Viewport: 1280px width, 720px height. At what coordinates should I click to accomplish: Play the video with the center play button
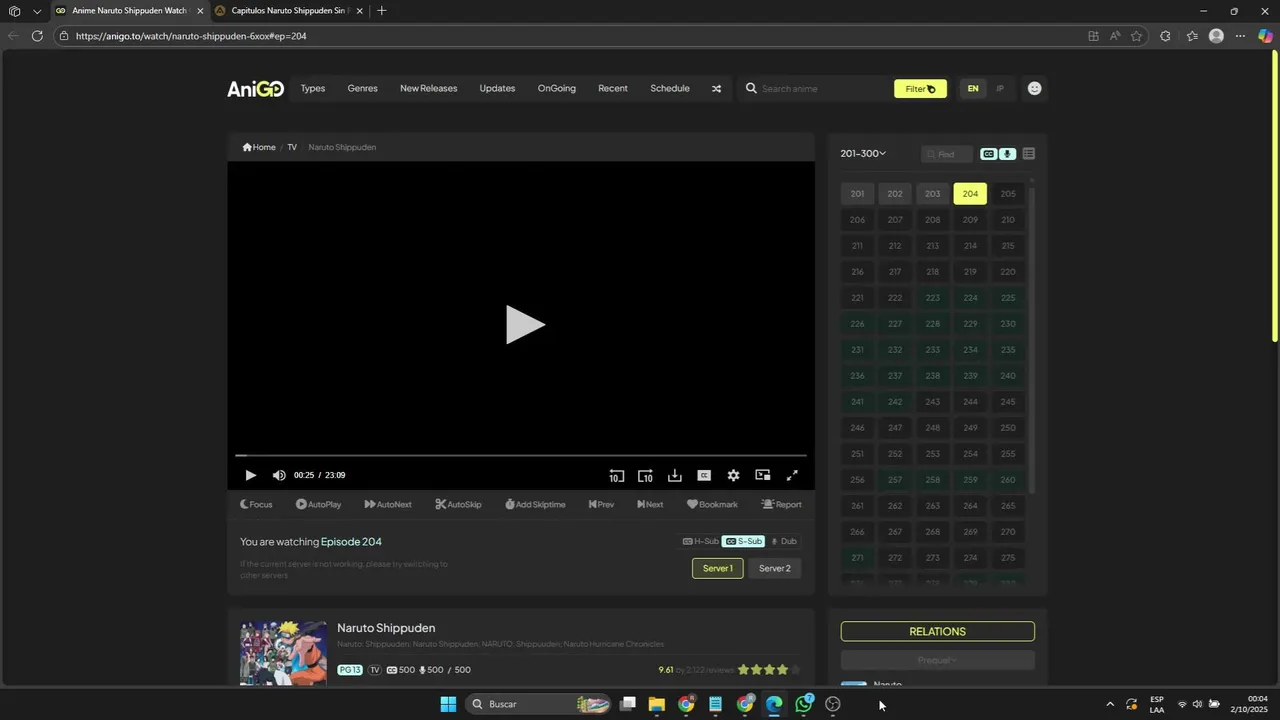pyautogui.click(x=525, y=325)
